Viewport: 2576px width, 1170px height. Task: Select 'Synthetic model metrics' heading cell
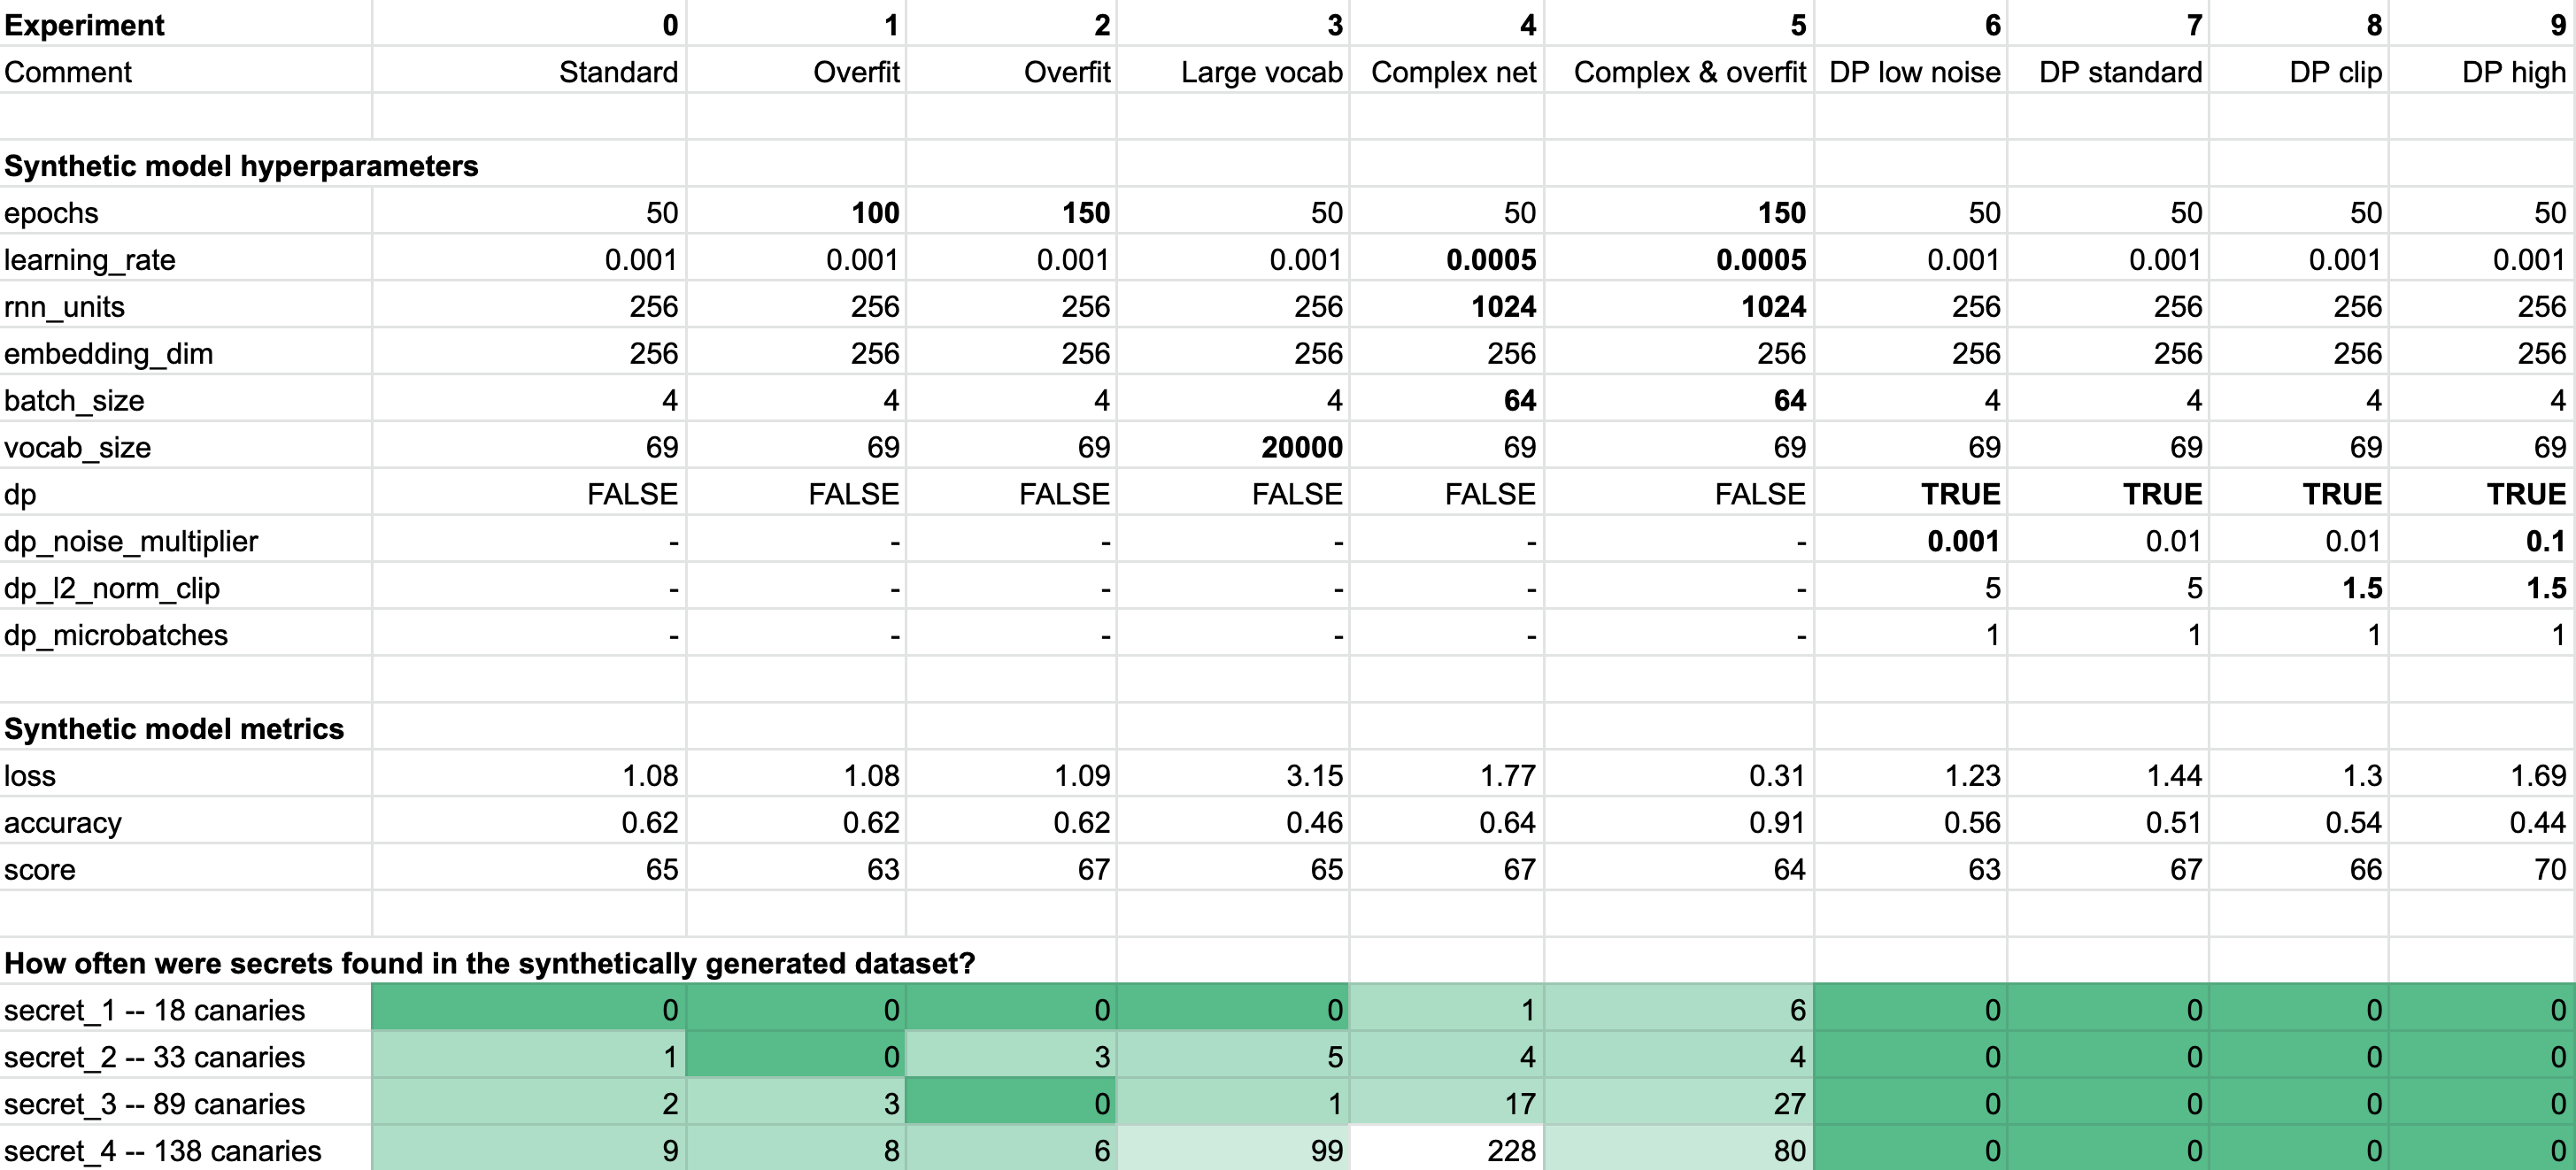point(186,728)
